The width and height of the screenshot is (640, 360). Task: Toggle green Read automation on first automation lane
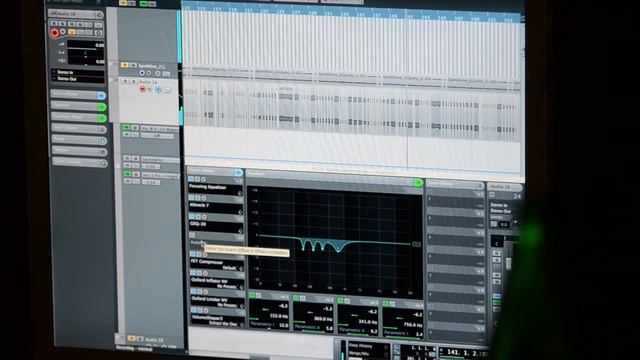click(127, 128)
